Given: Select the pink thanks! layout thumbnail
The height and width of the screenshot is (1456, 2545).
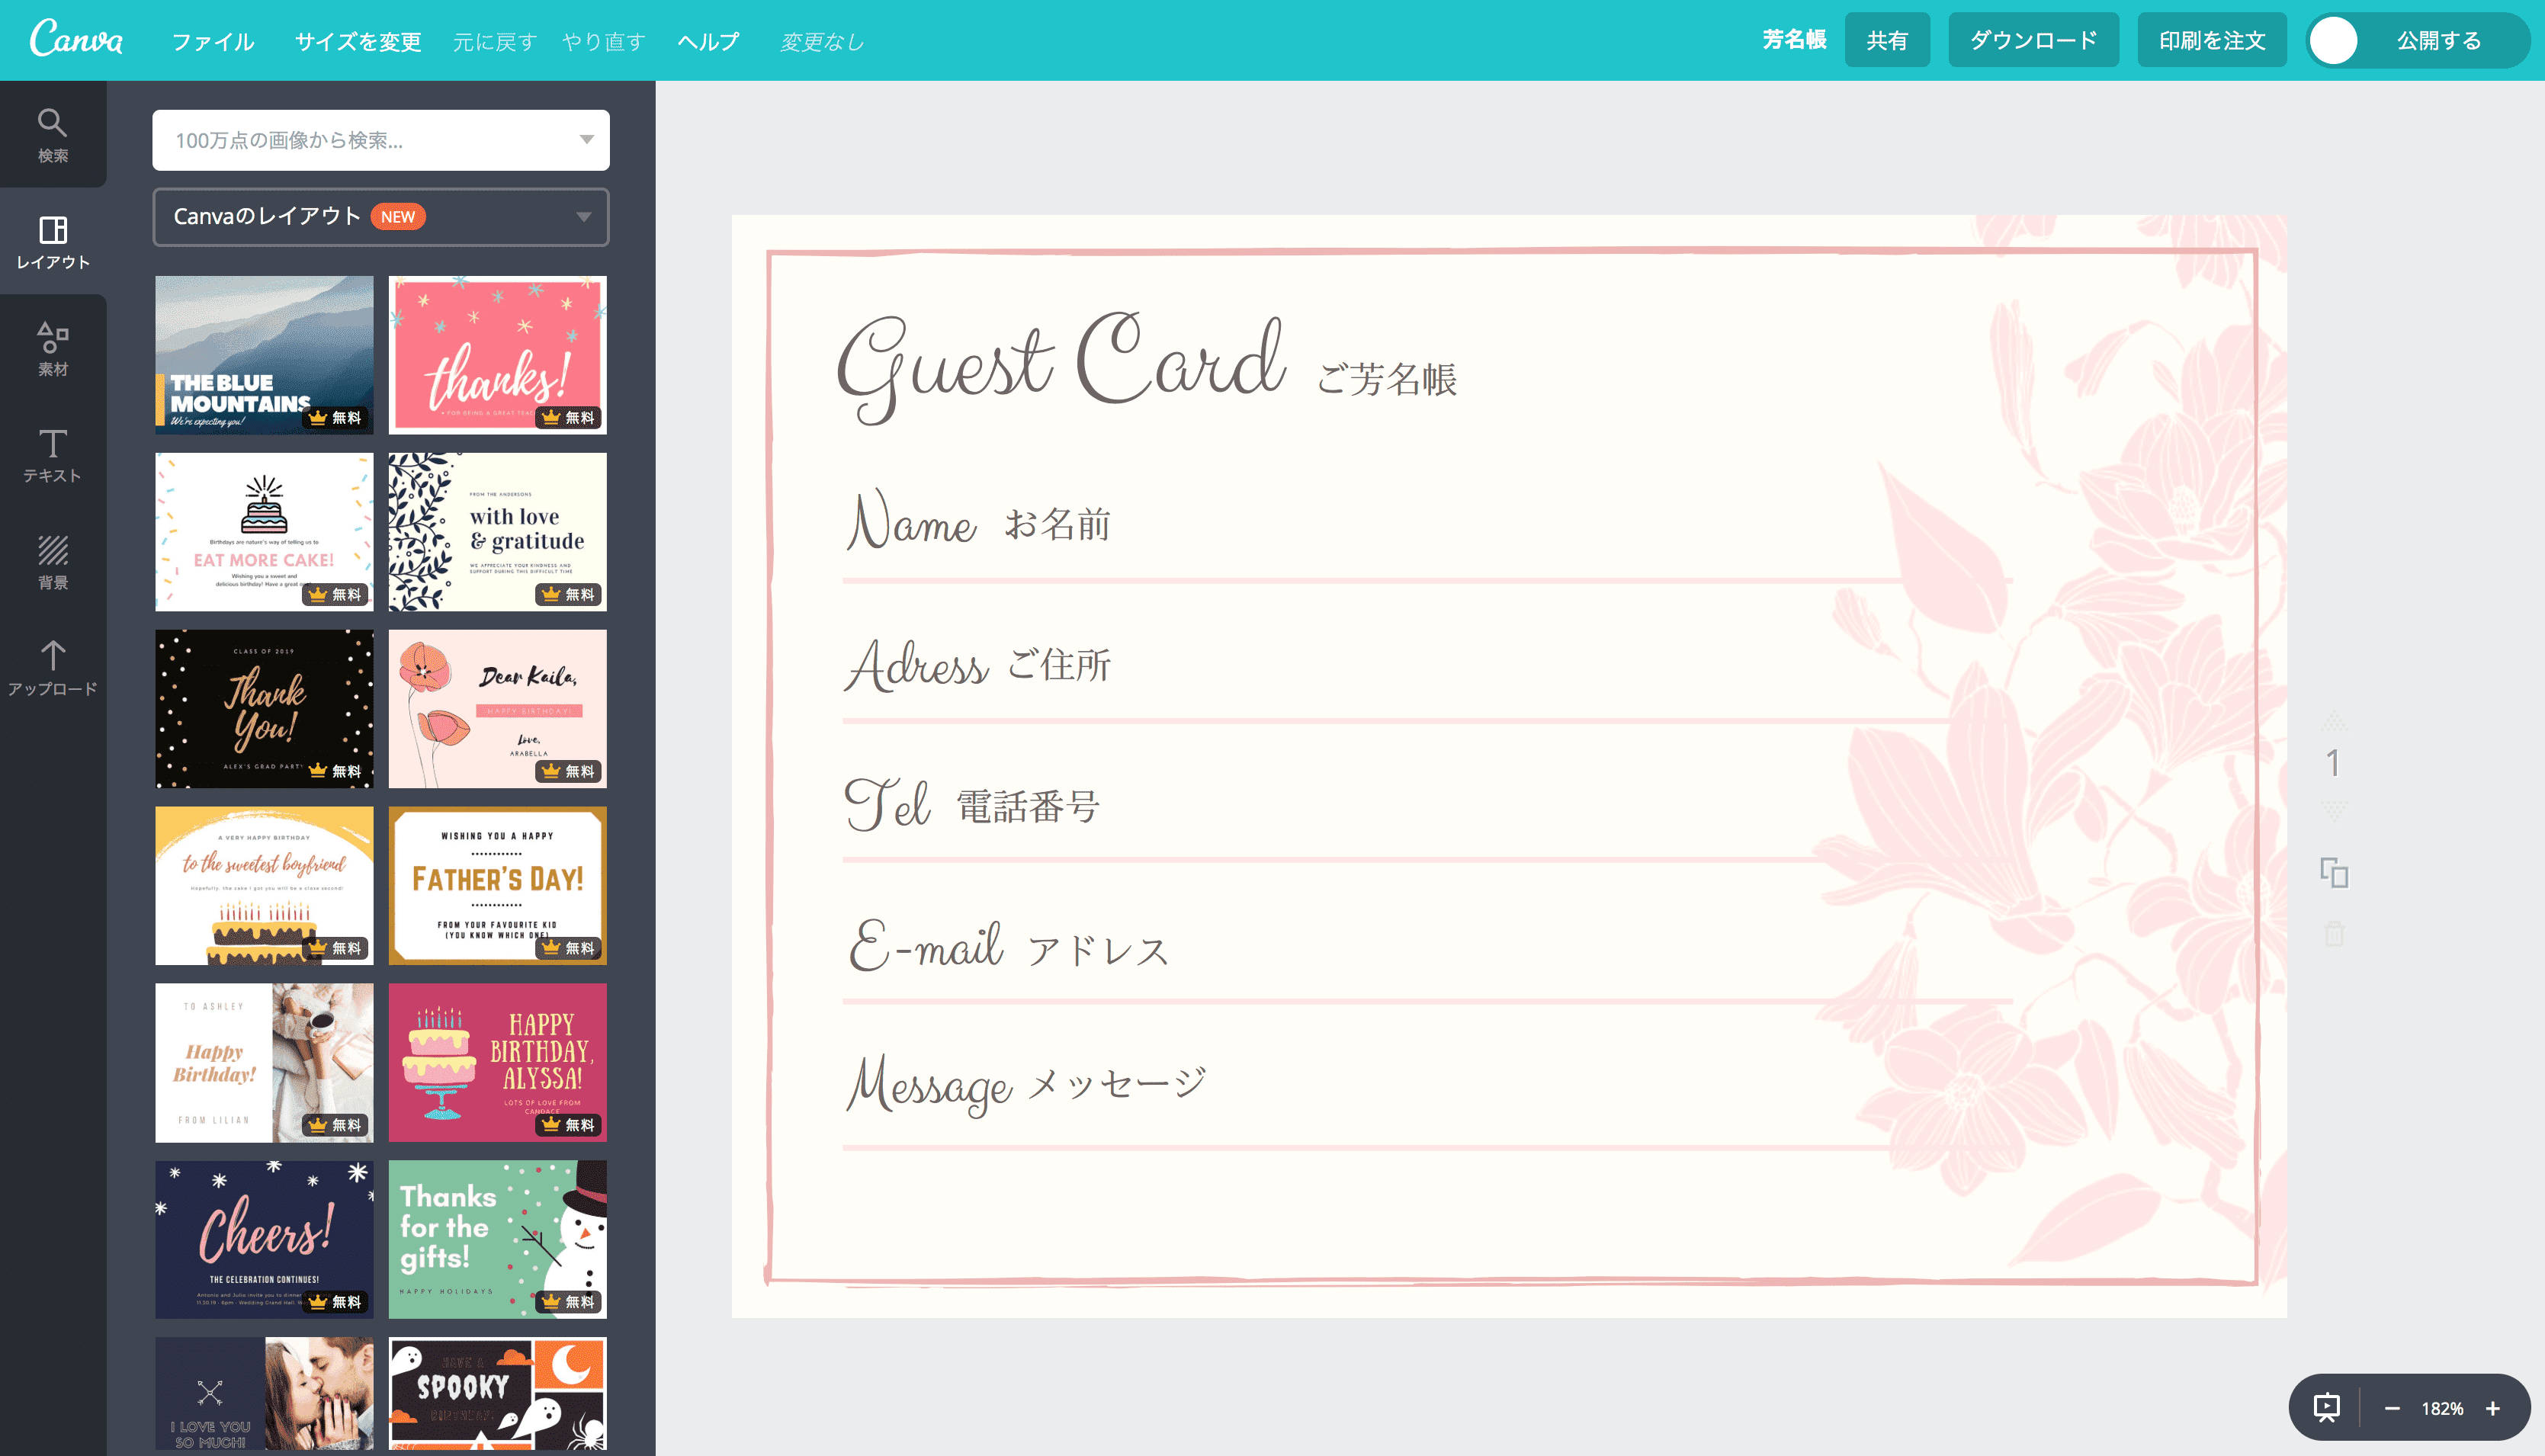Looking at the screenshot, I should point(497,355).
